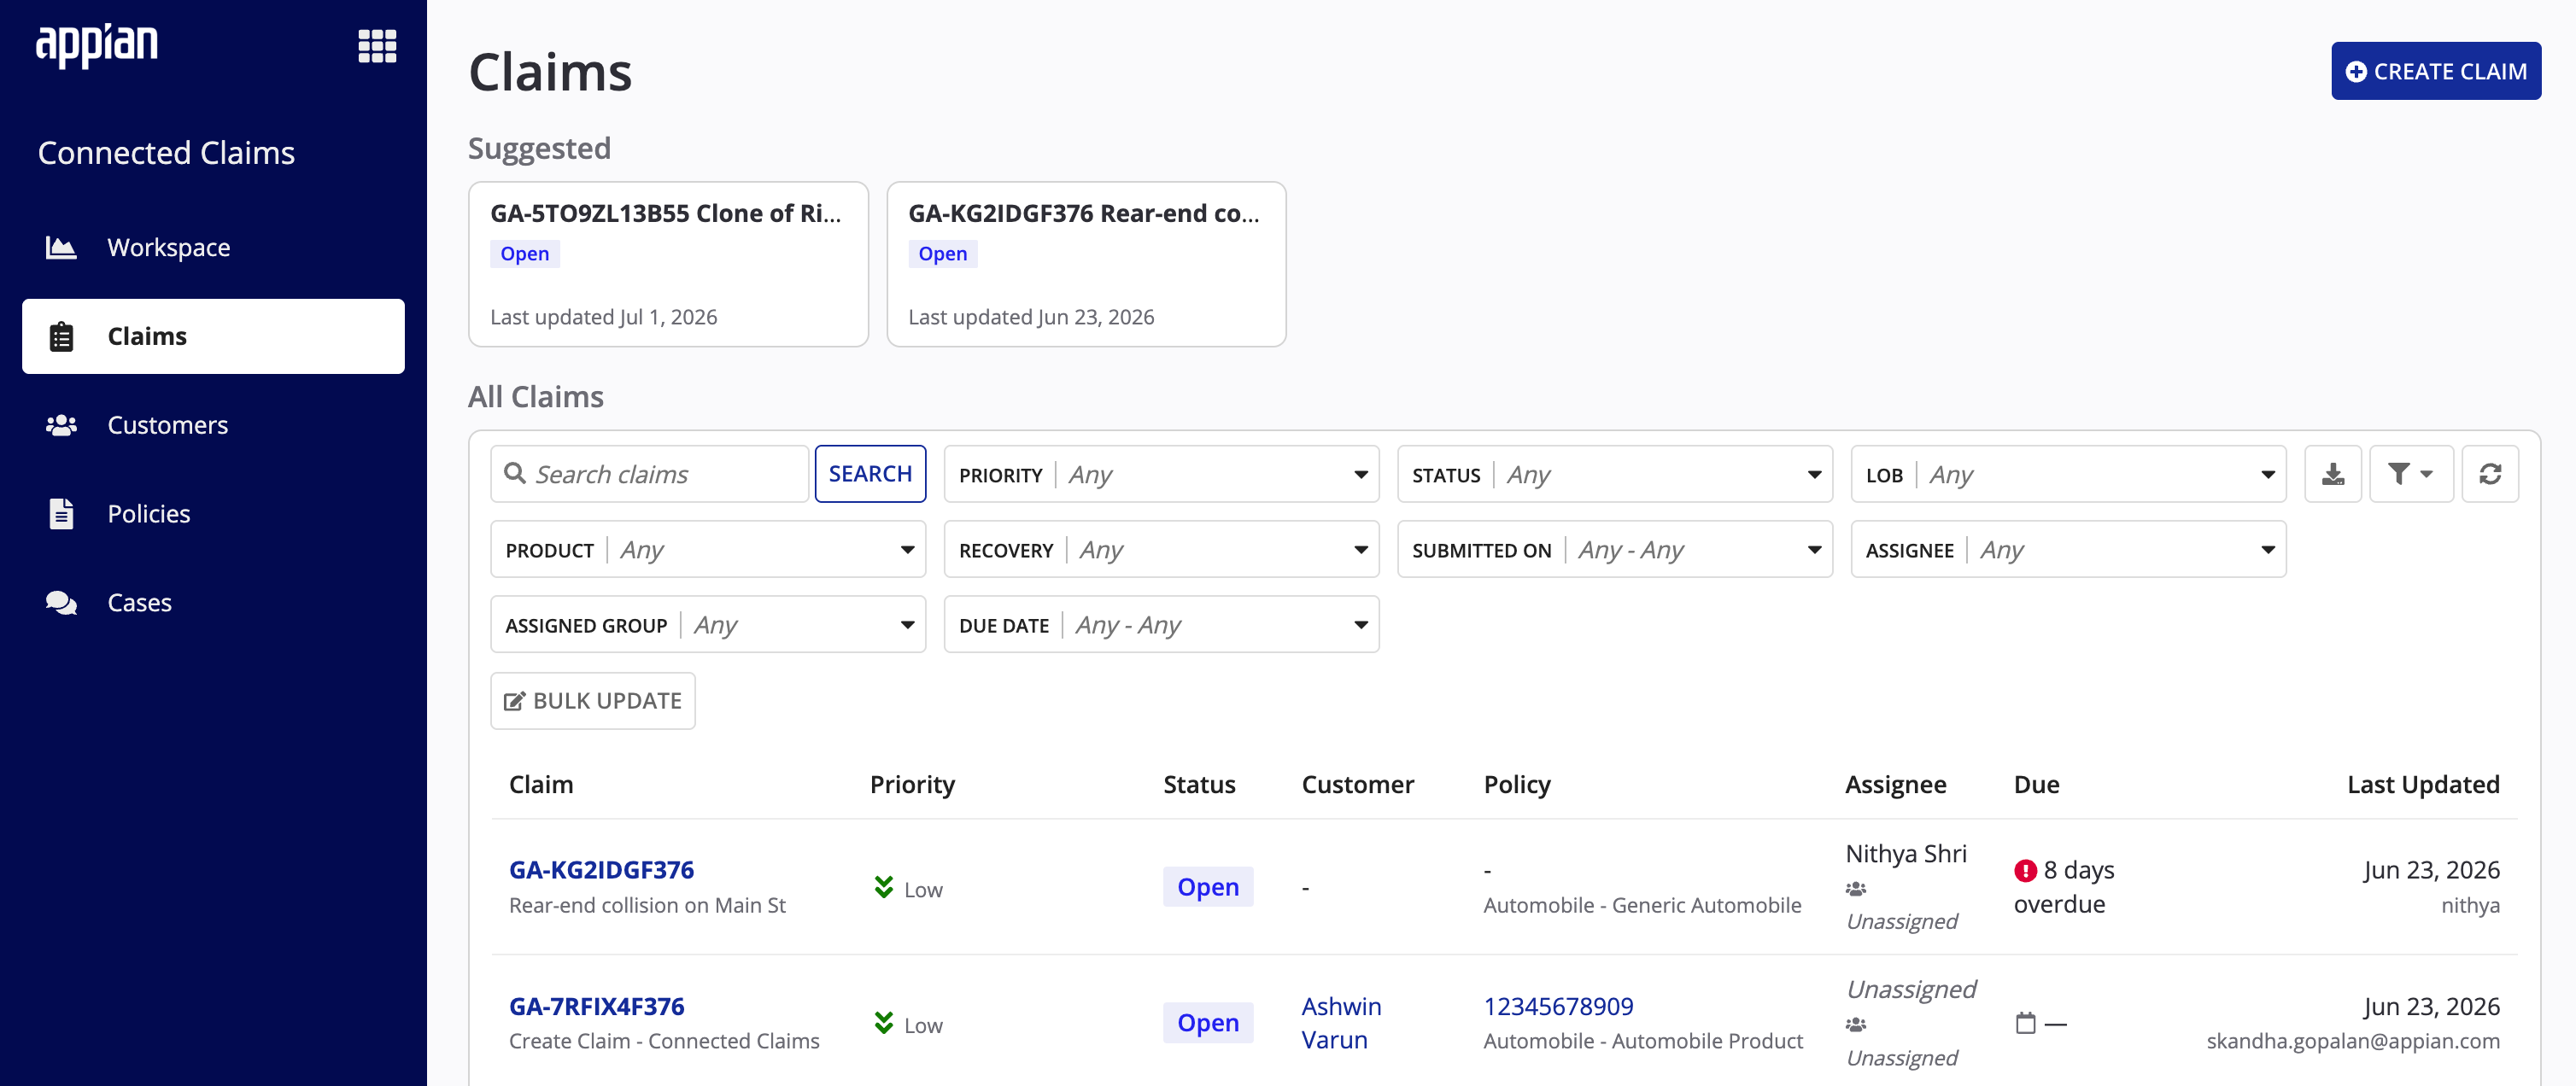This screenshot has height=1086, width=2576.
Task: Expand the Priority filter dropdown
Action: click(1161, 474)
